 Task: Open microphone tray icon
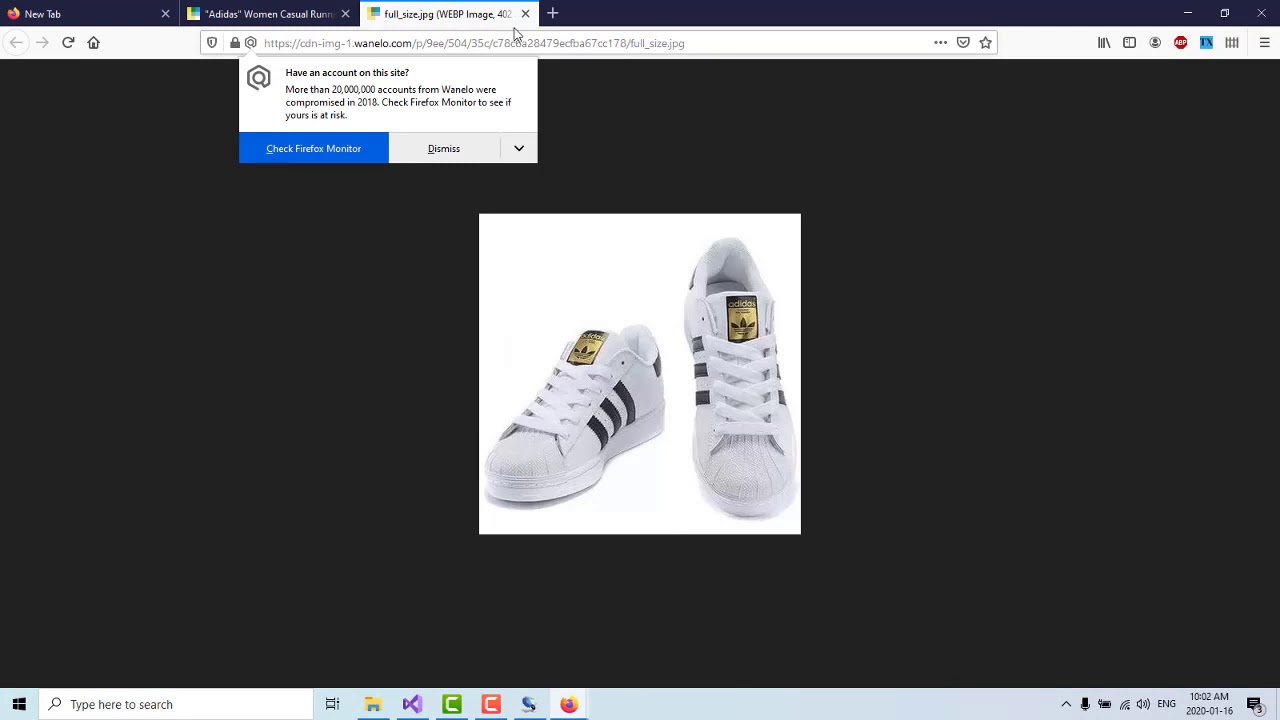(x=1085, y=704)
